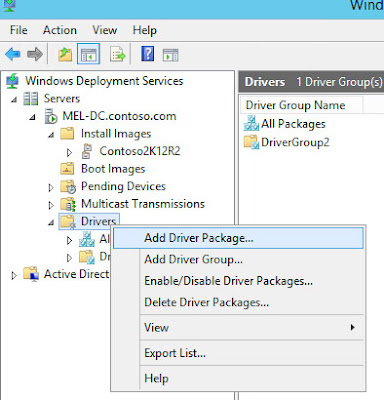Select the Boot Images label
Image resolution: width=384 pixels, height=400 pixels.
113,169
